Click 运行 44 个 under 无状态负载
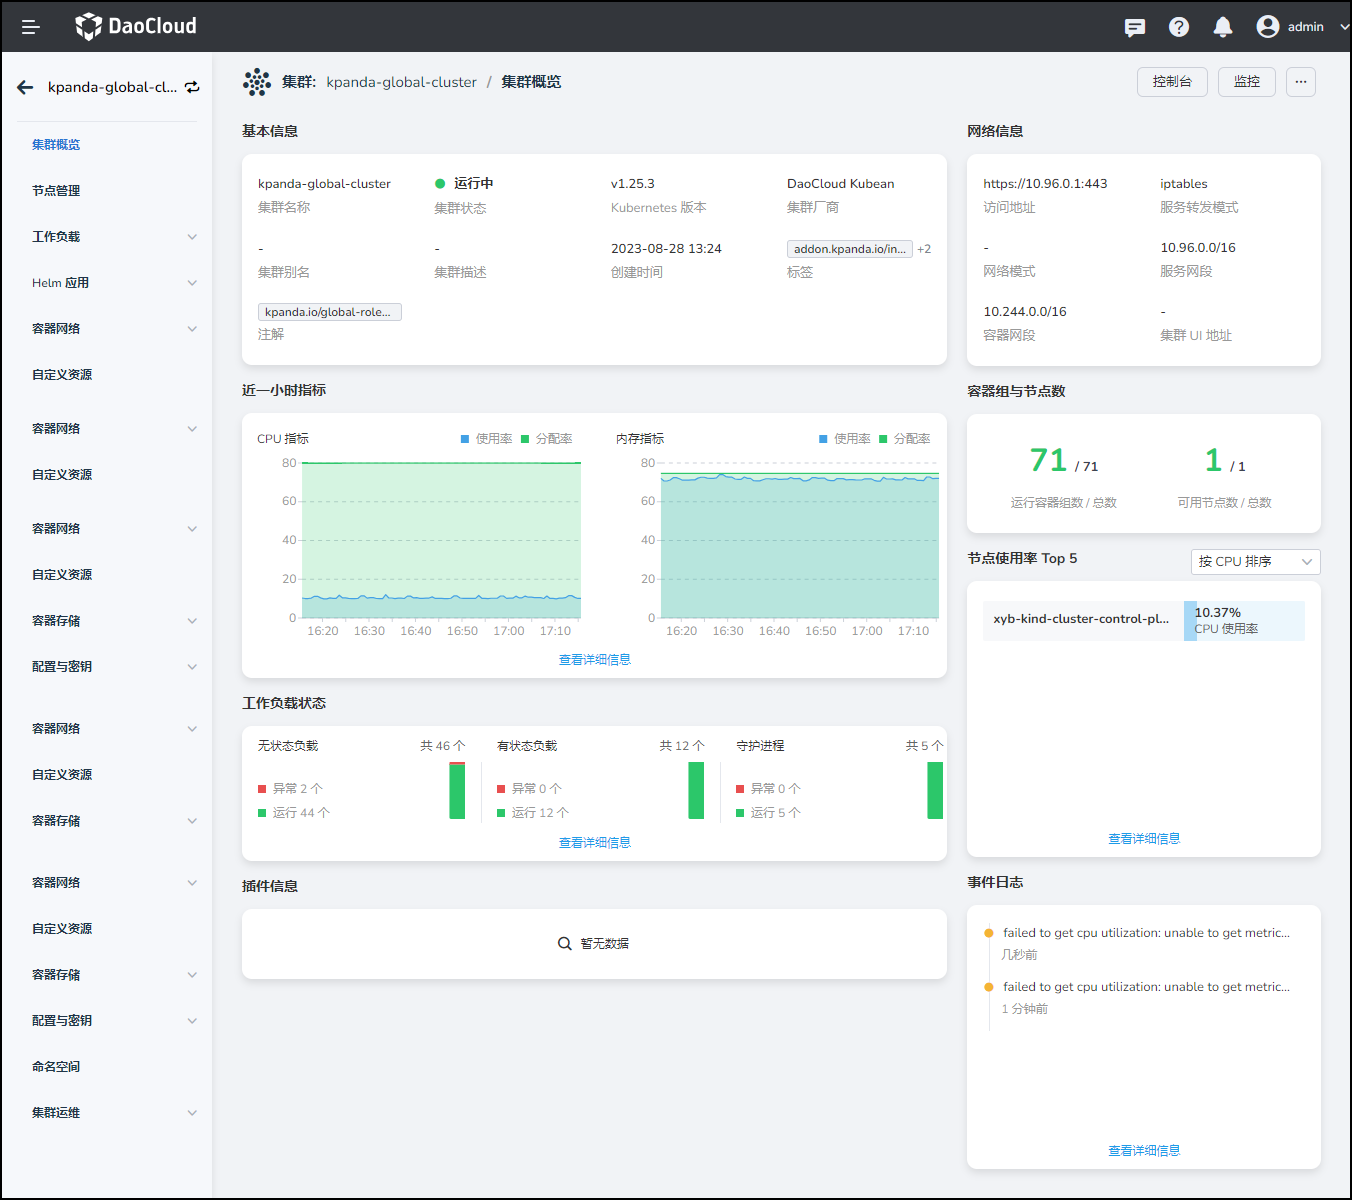Viewport: 1352px width, 1200px height. point(301,813)
